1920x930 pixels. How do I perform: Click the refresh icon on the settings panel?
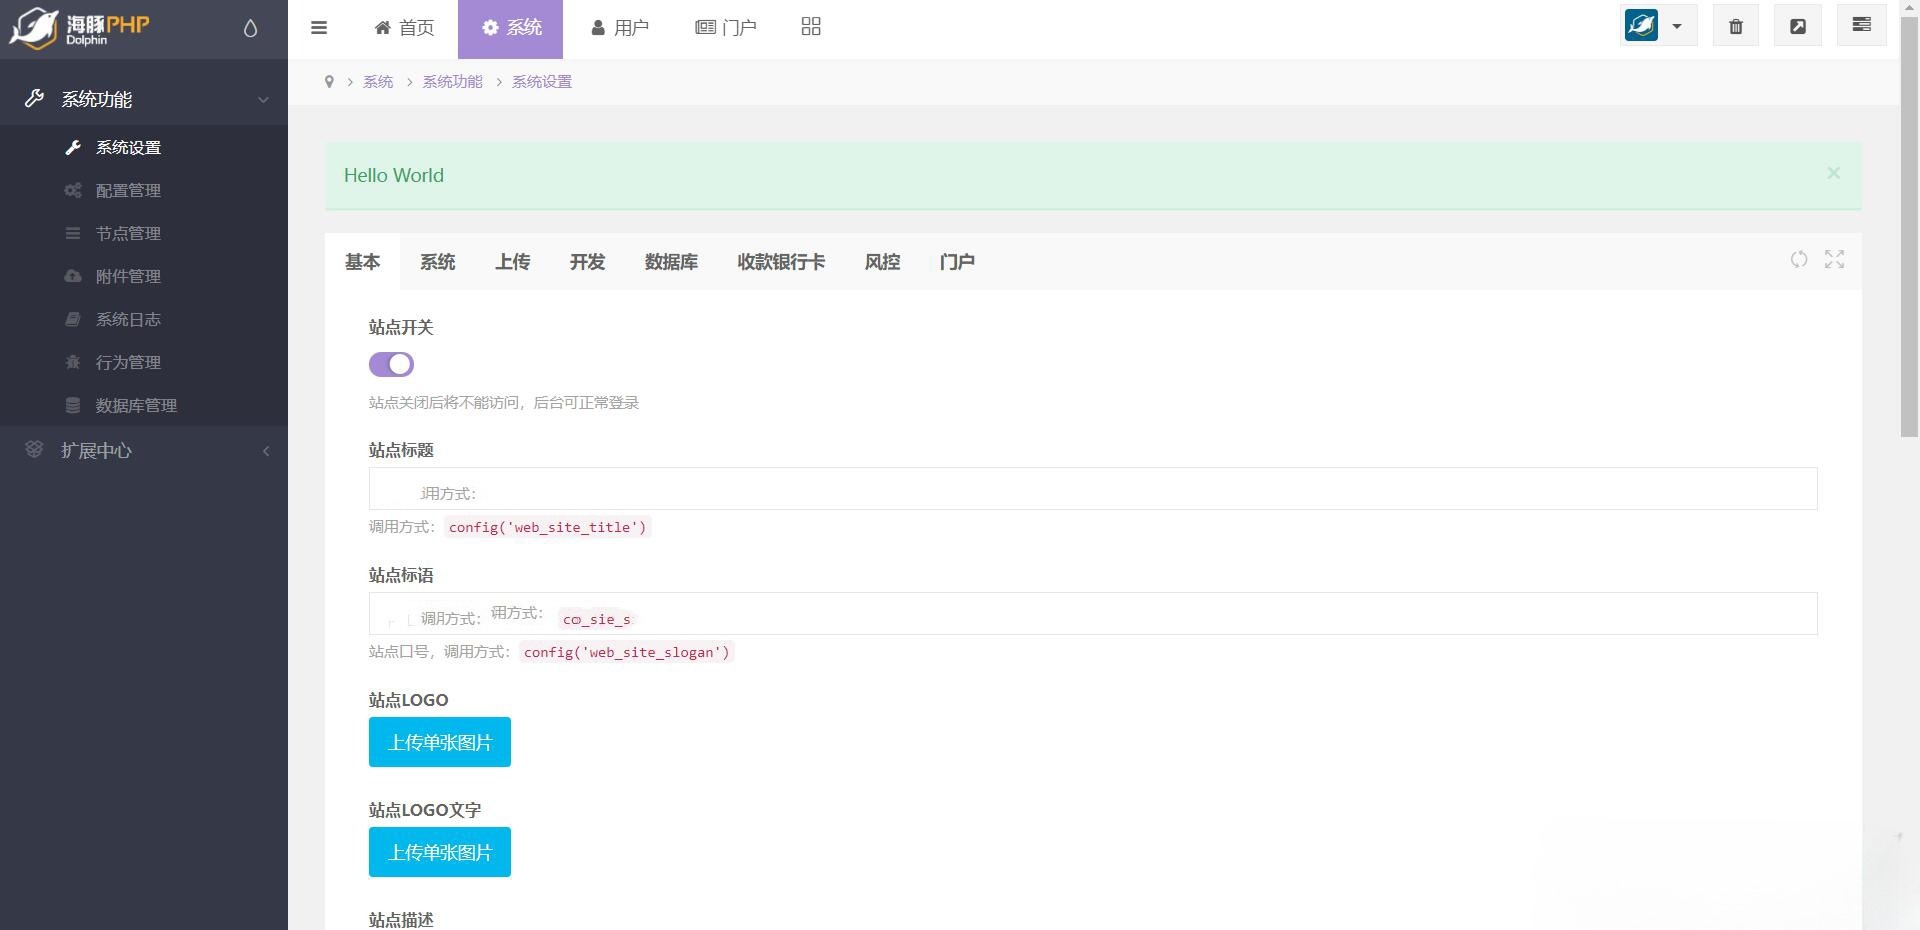point(1798,259)
